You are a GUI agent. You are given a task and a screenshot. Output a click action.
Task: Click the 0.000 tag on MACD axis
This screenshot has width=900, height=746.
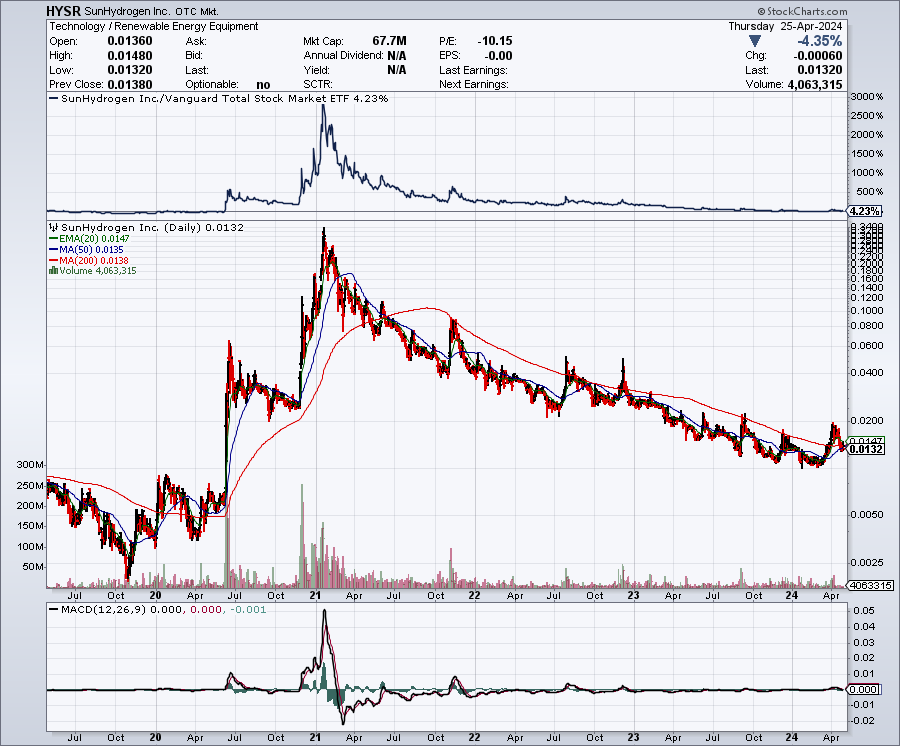point(864,690)
